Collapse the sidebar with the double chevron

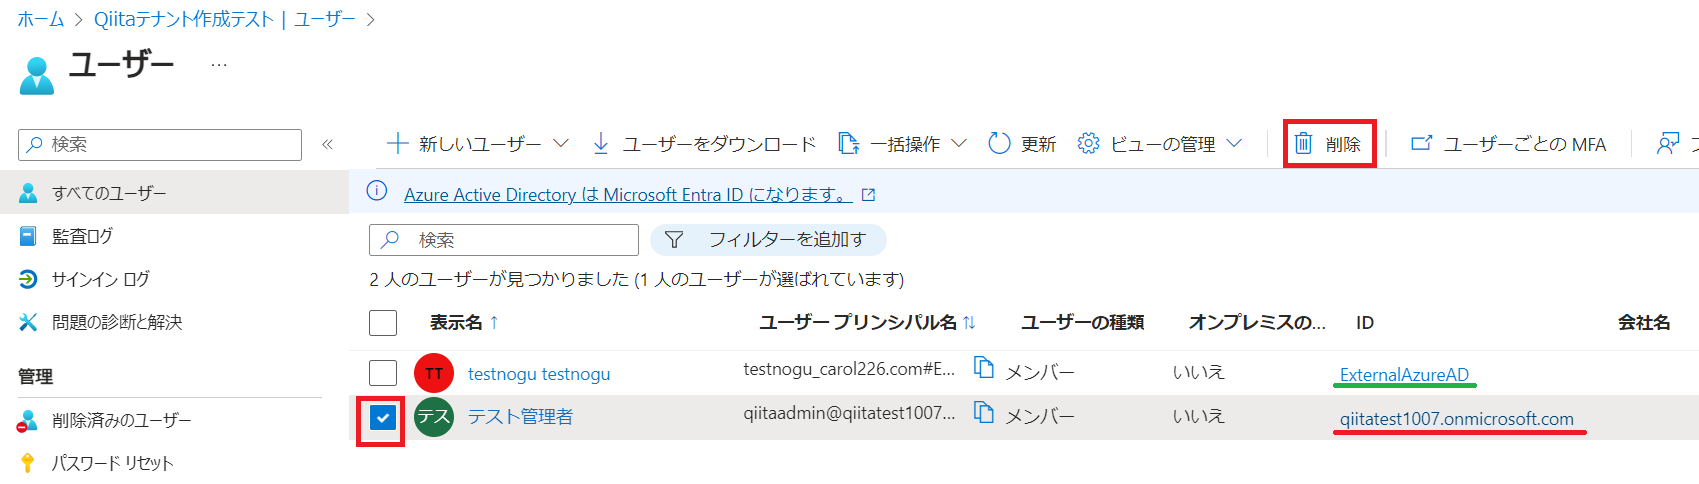[327, 144]
